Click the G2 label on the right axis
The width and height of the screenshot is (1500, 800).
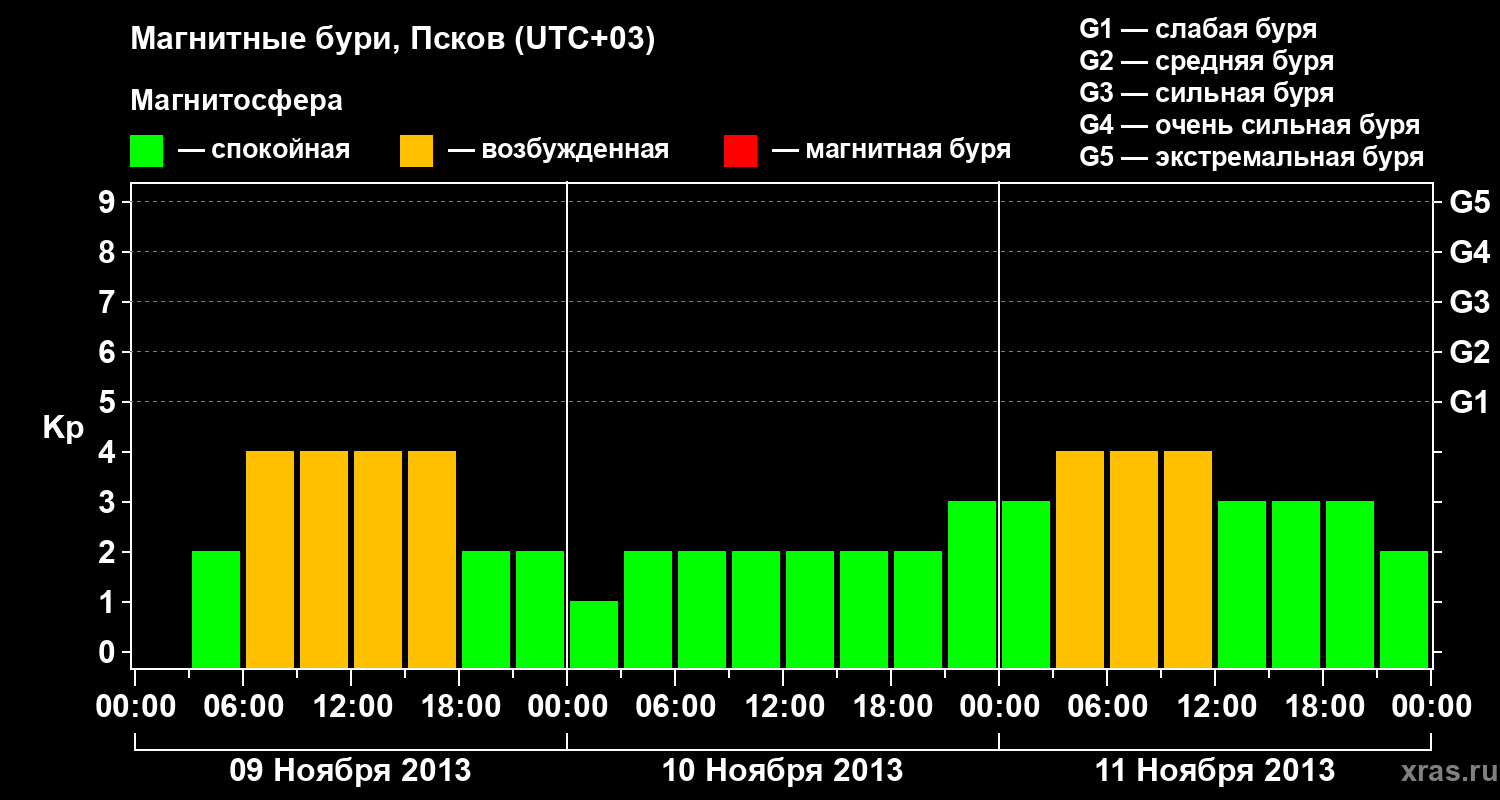(x=1469, y=352)
